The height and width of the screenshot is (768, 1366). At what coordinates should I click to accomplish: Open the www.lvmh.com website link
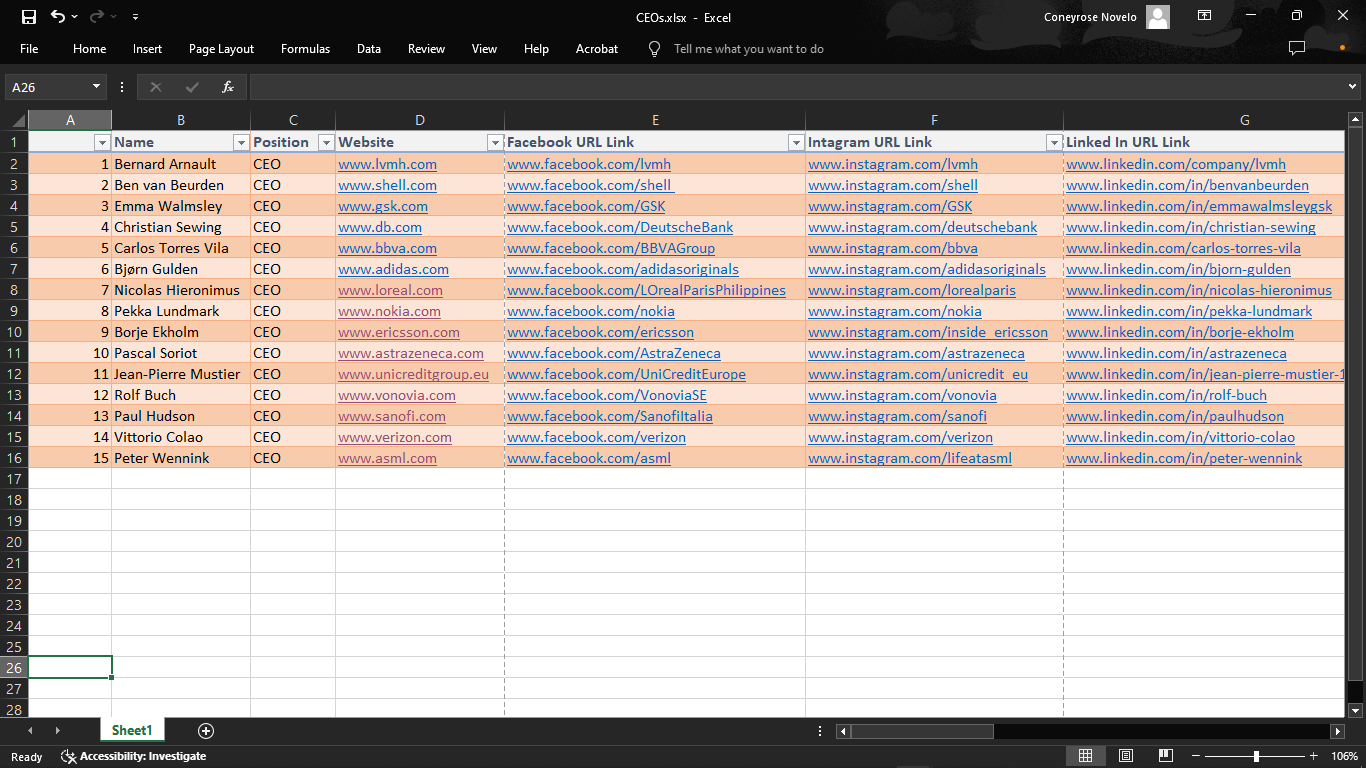click(387, 164)
